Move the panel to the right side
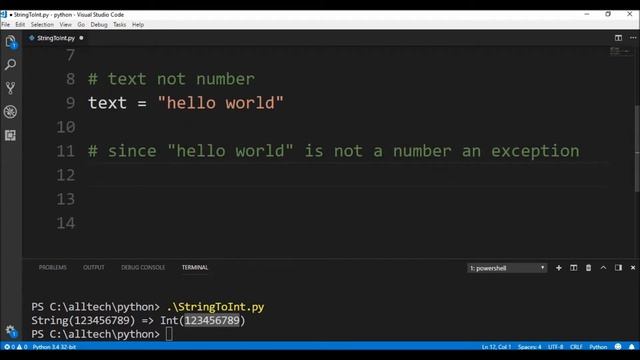 pyautogui.click(x=618, y=268)
